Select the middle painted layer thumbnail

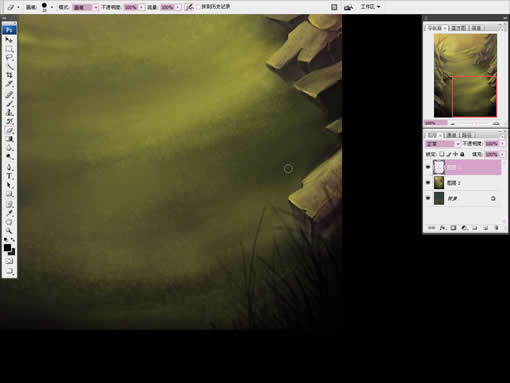pos(439,183)
